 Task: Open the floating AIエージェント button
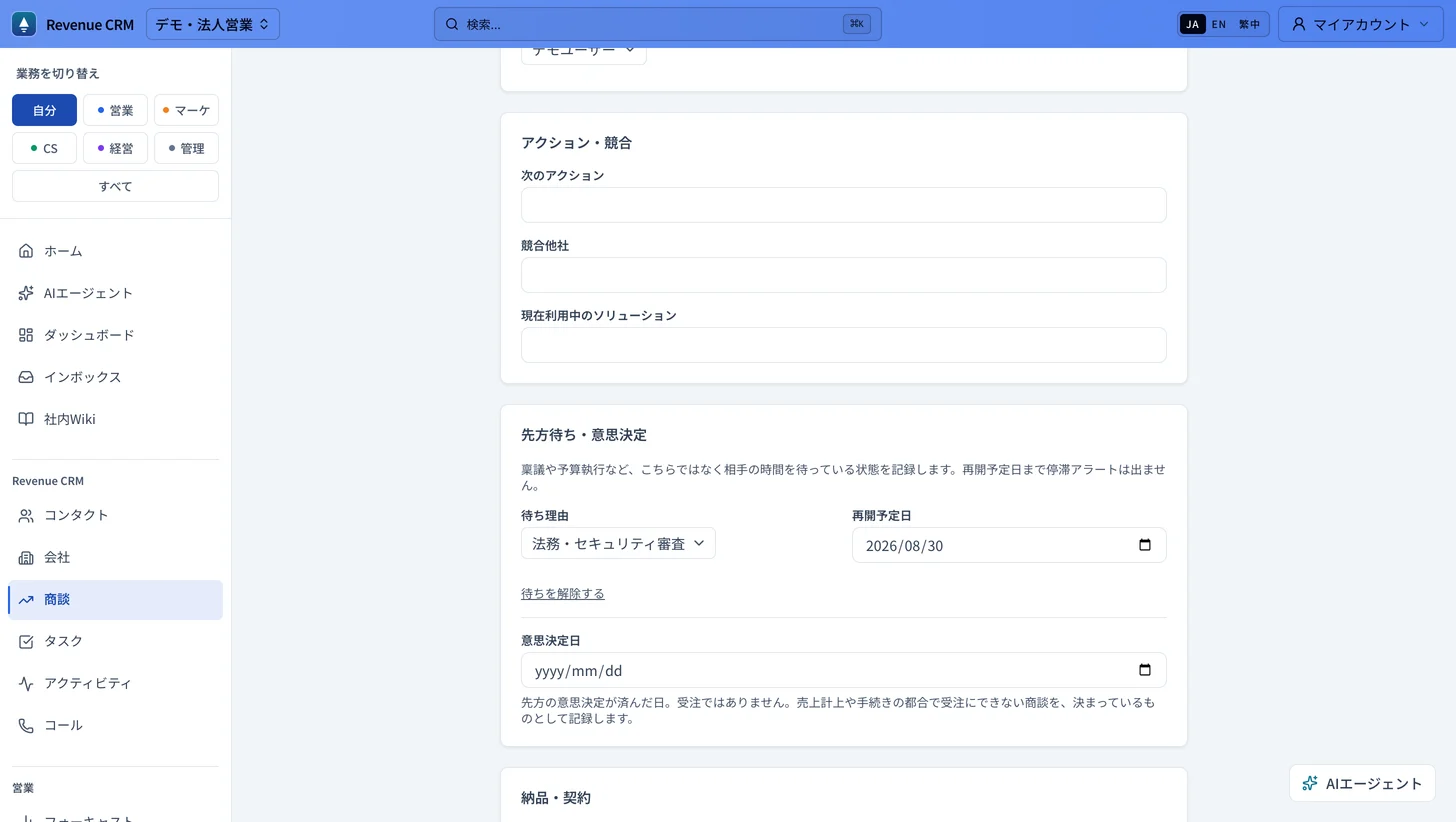[1362, 783]
